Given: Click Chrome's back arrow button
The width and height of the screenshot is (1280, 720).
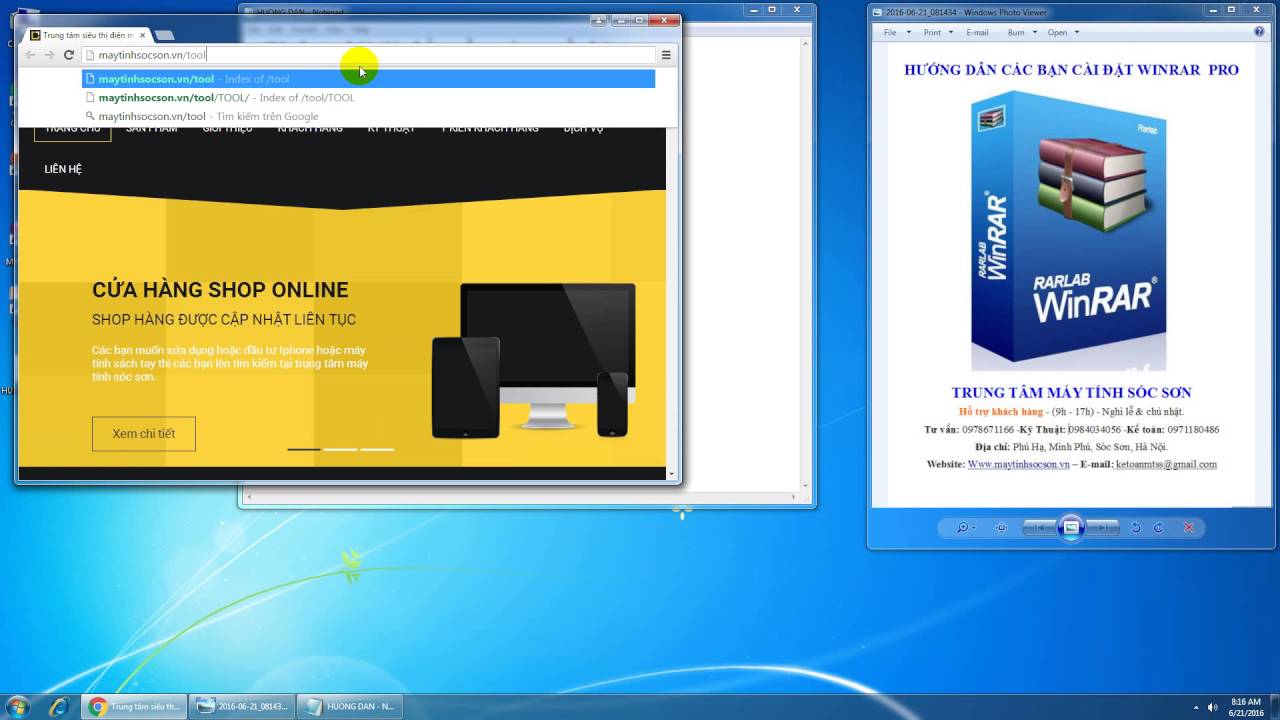Looking at the screenshot, I should pyautogui.click(x=30, y=55).
